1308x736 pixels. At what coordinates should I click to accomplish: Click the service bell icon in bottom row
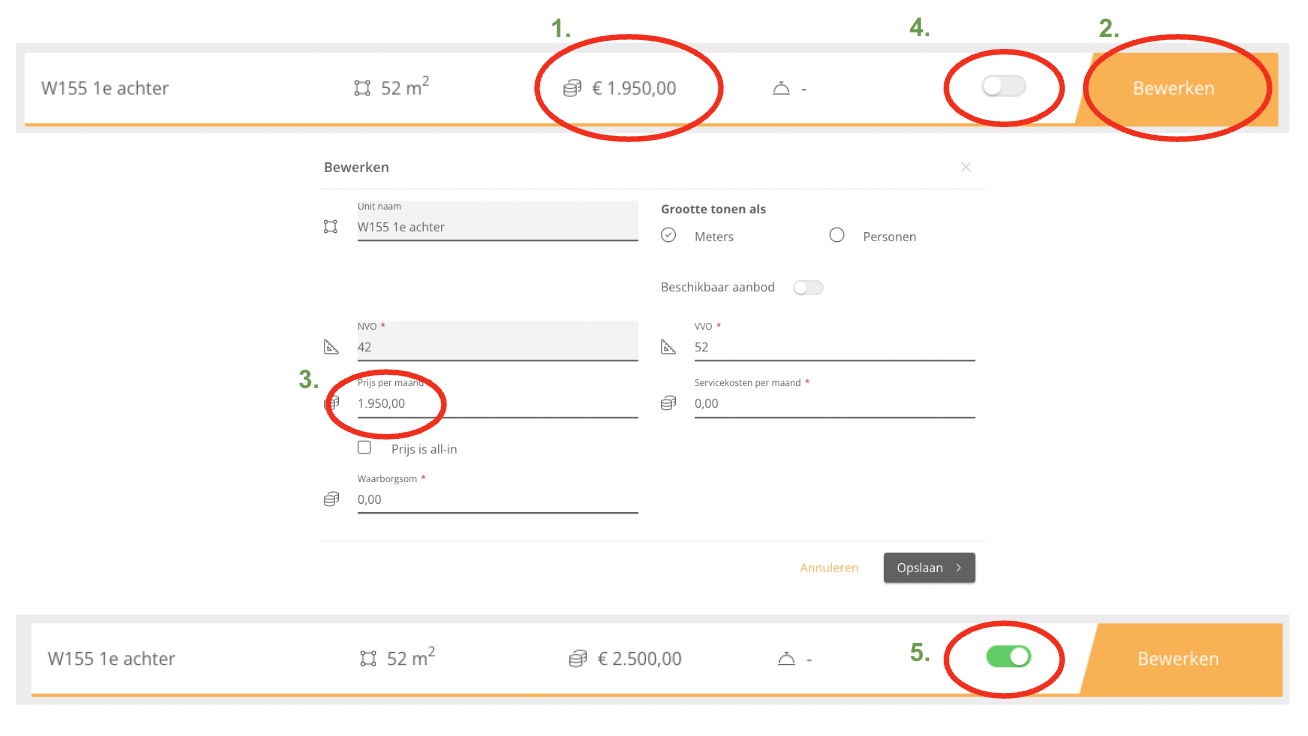click(787, 659)
